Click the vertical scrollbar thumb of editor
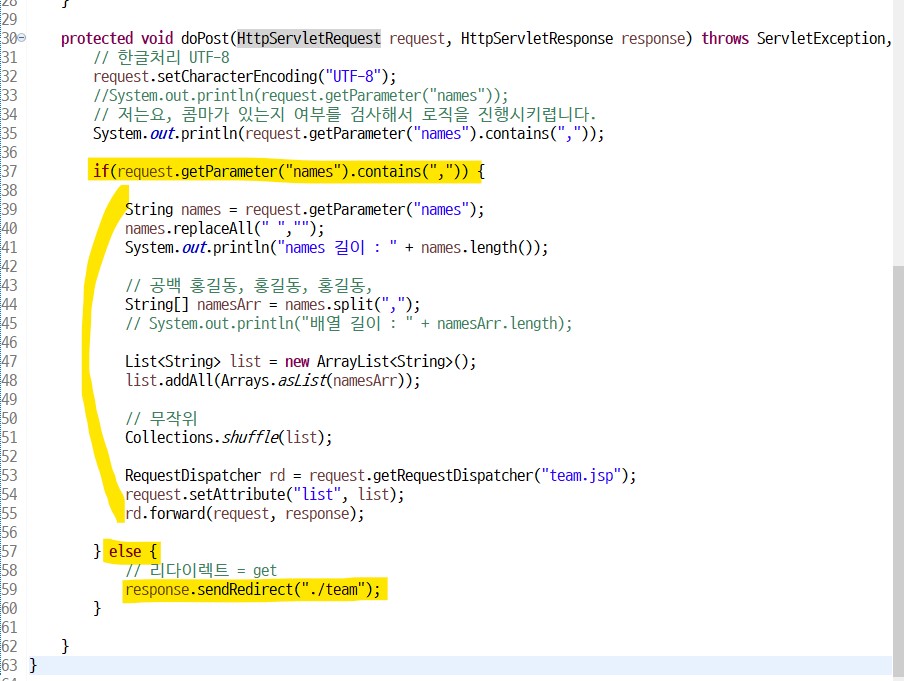Viewport: 904px width, 681px height. (898, 470)
